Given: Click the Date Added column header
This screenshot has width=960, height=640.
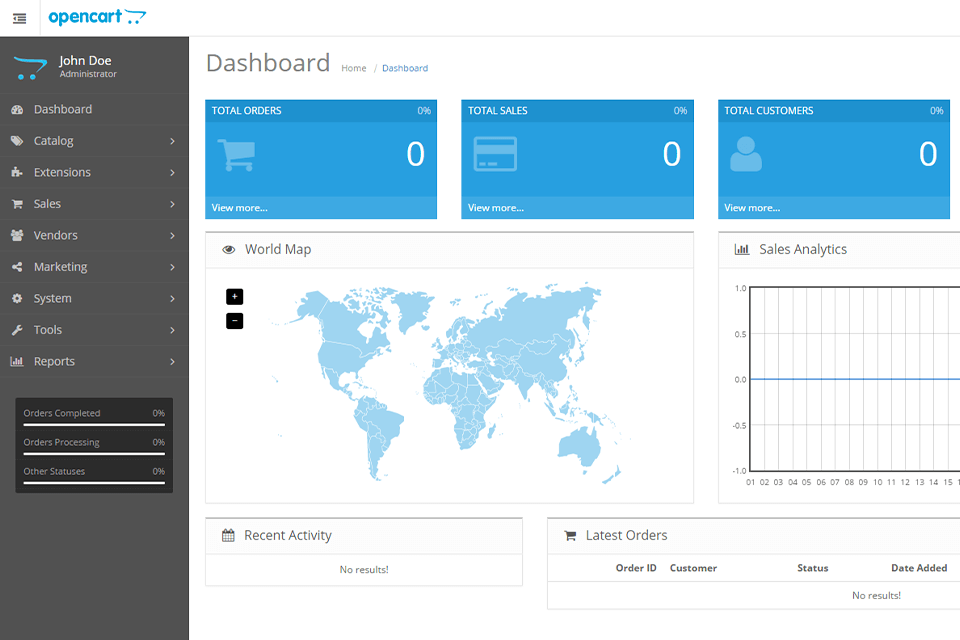Looking at the screenshot, I should pos(919,568).
